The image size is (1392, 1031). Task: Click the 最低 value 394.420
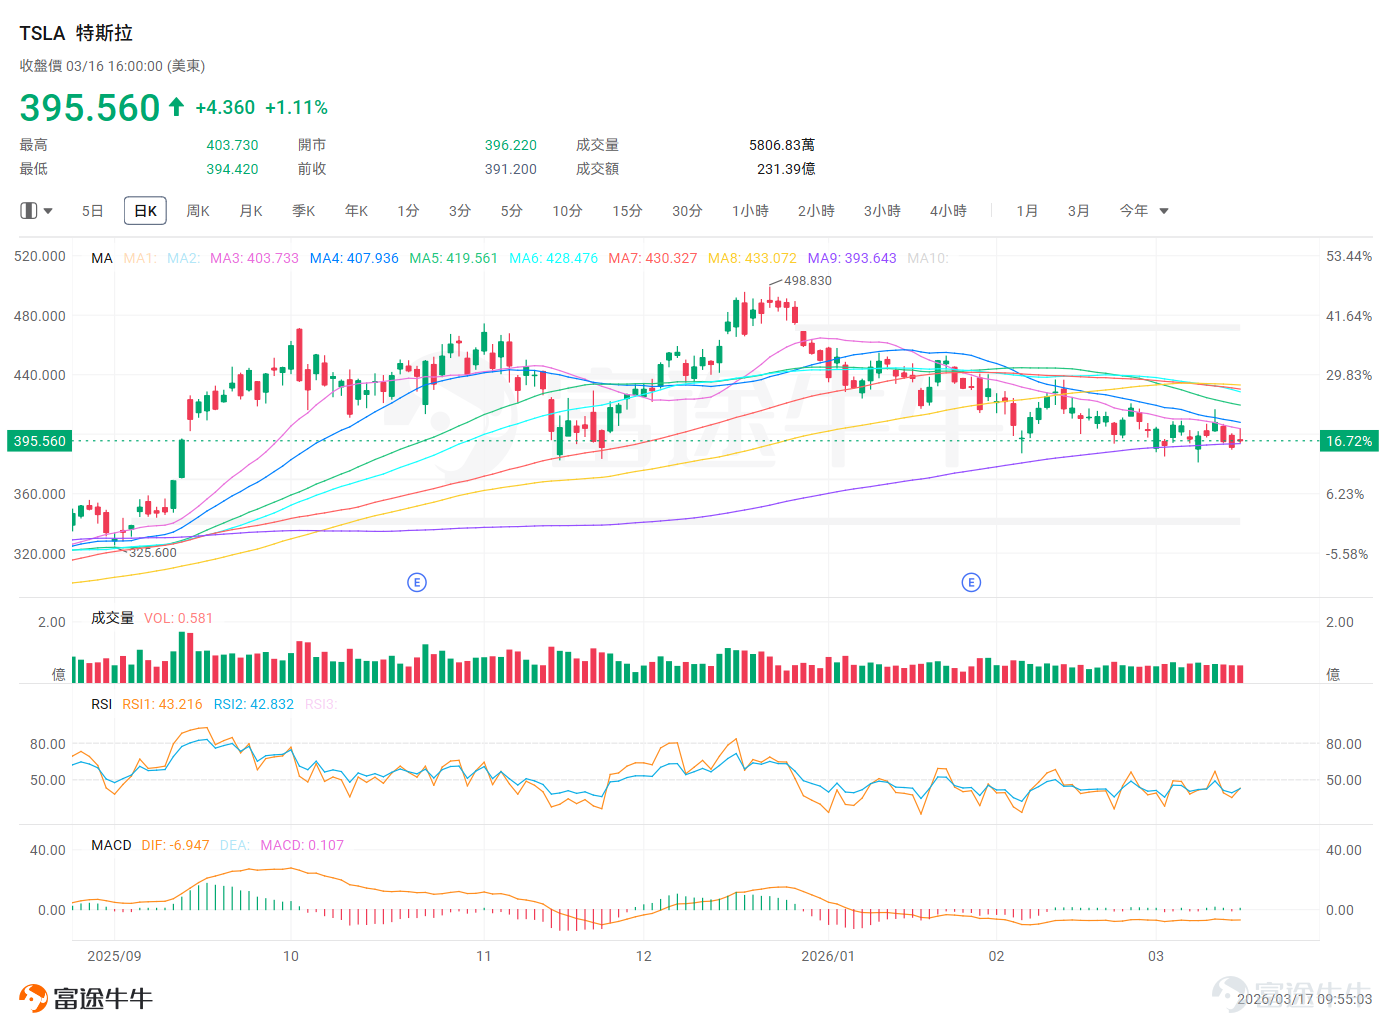(232, 169)
